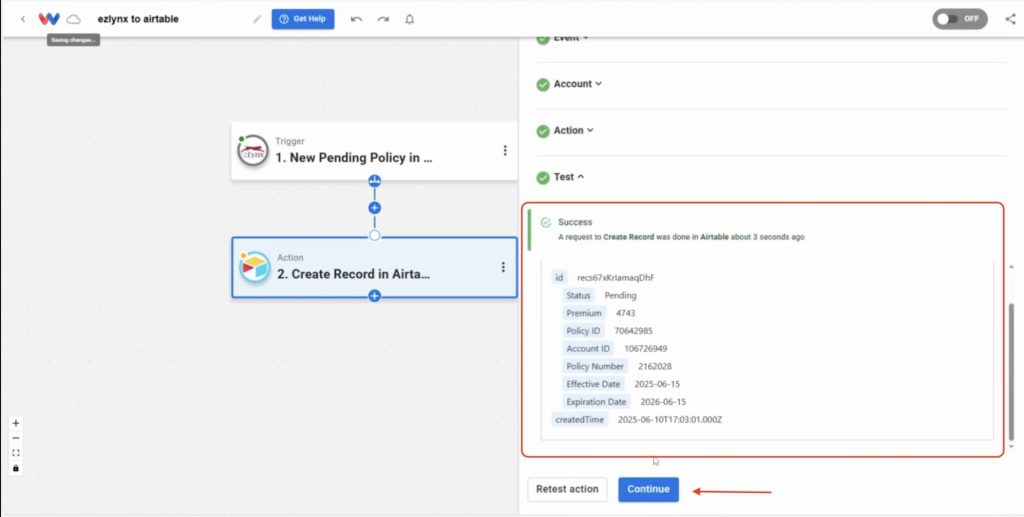Click the Pending status value
Viewport: 1024px width, 517px height.
tap(620, 295)
